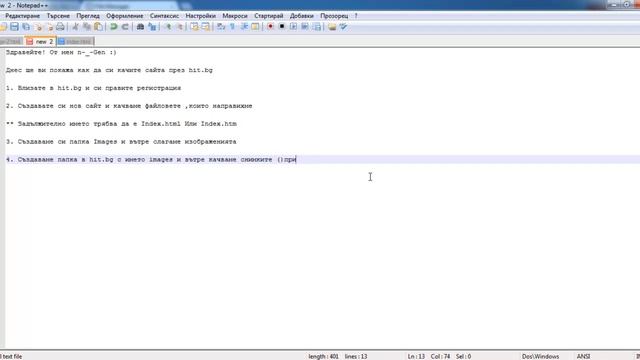Click 'Dos\Windows' line-ending status entry
This screenshot has width=640, height=360.
pos(540,356)
